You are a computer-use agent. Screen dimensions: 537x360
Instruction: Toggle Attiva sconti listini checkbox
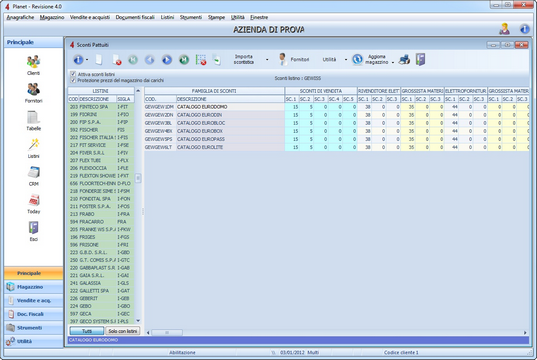(x=73, y=74)
